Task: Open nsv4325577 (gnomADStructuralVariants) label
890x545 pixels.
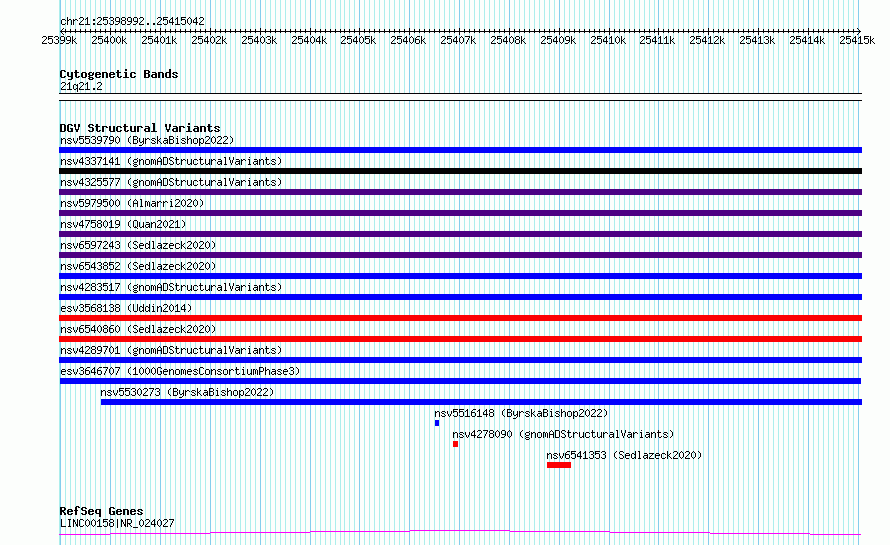Action: [171, 182]
